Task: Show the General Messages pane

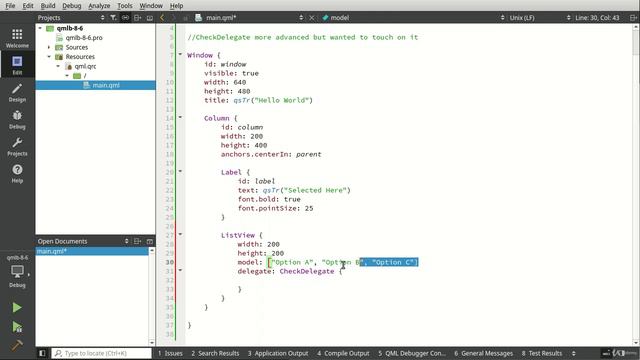Action: coord(483,353)
